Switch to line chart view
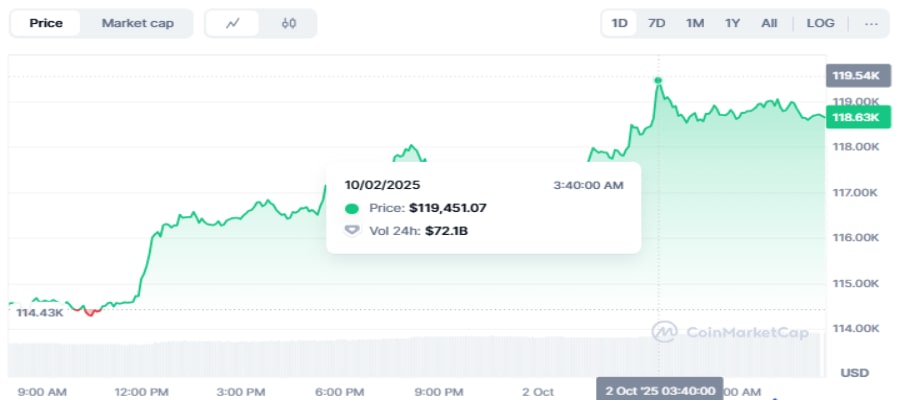This screenshot has height=400, width=900. 233,23
